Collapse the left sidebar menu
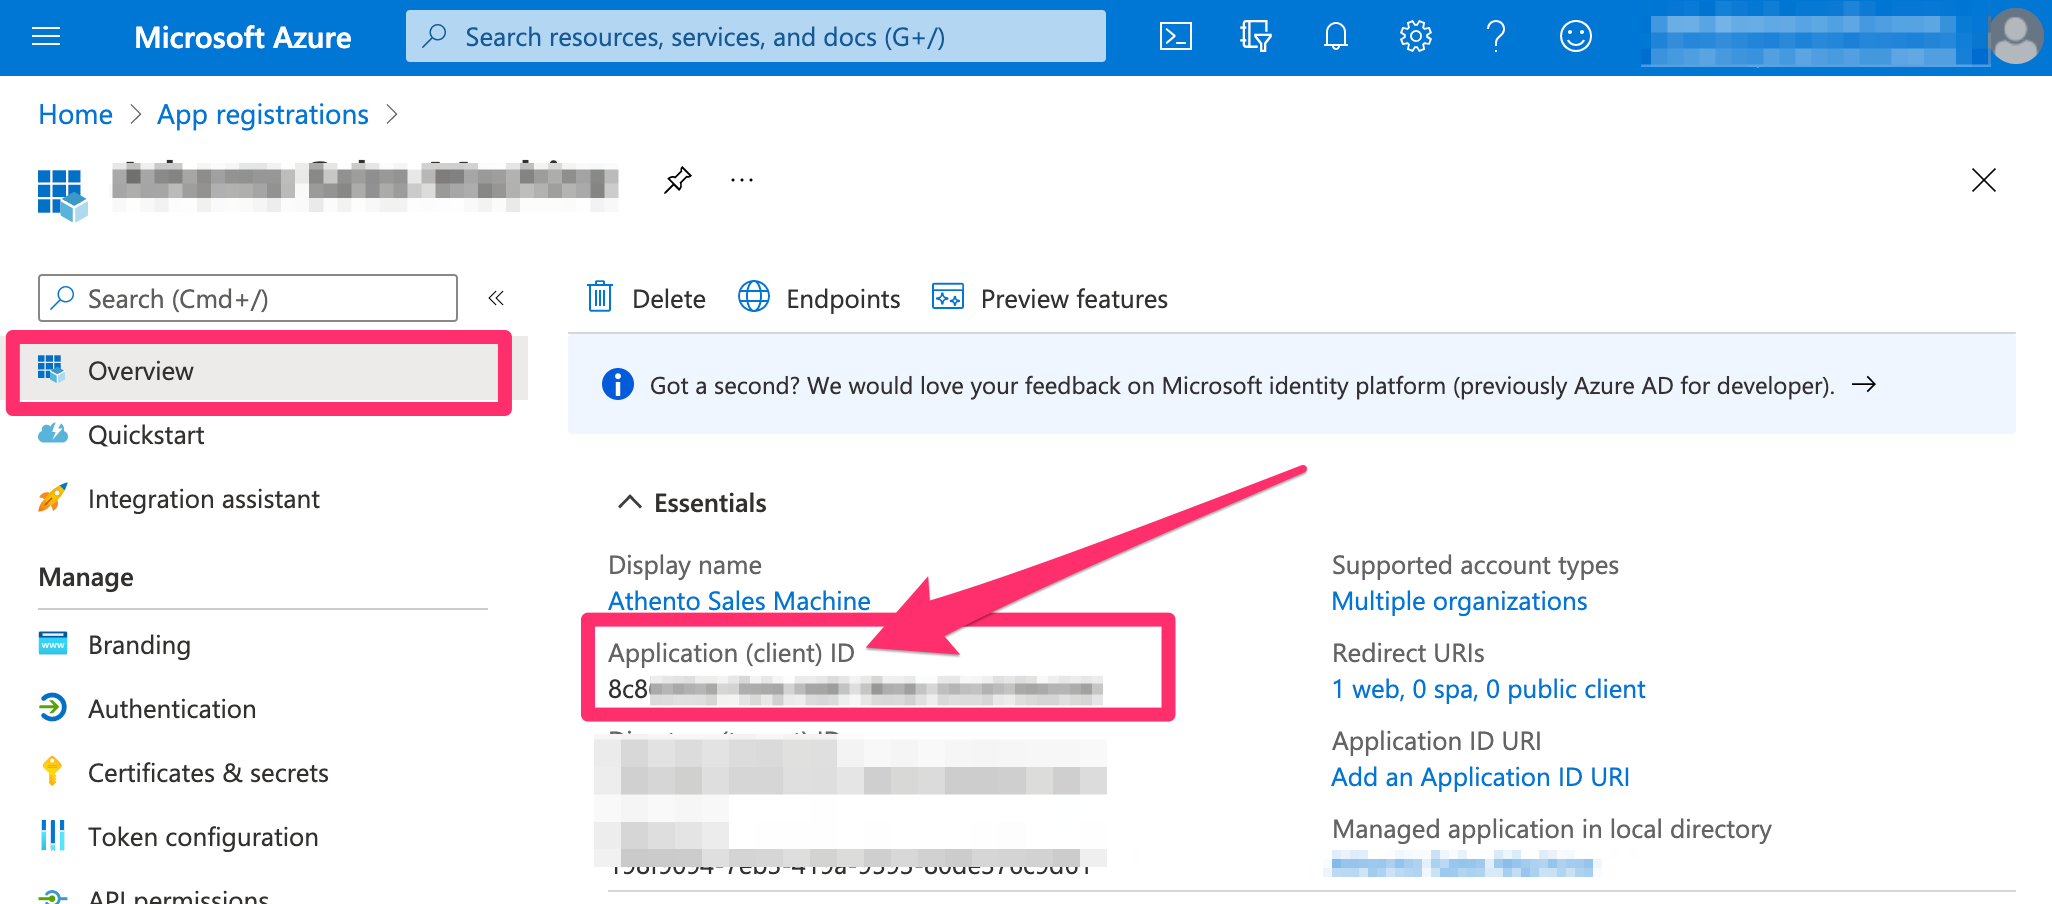This screenshot has height=904, width=2052. pyautogui.click(x=496, y=298)
